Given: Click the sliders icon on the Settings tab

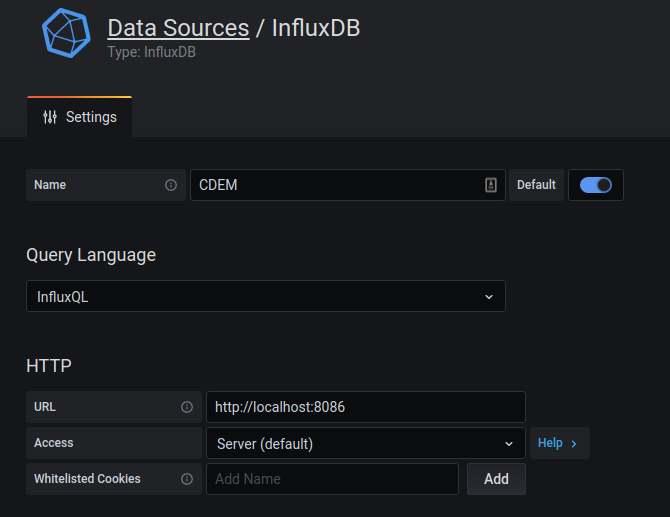Looking at the screenshot, I should [50, 117].
